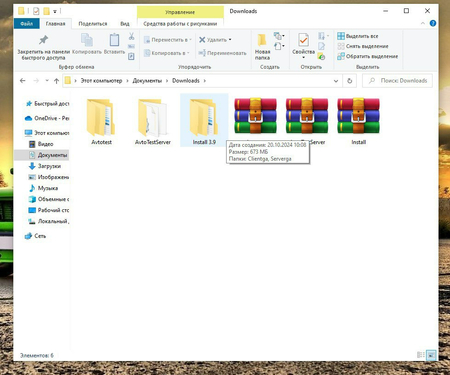Click the Cut scissors icon
Image resolution: width=450 pixels, height=375 pixels.
tap(131, 36)
